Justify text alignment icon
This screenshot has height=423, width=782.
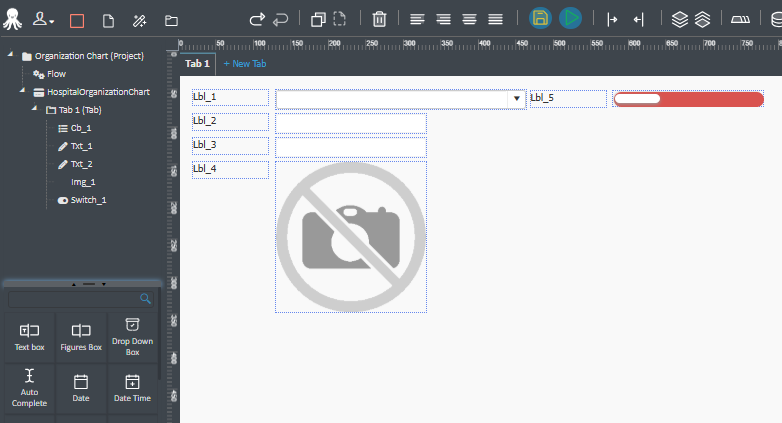coord(495,19)
